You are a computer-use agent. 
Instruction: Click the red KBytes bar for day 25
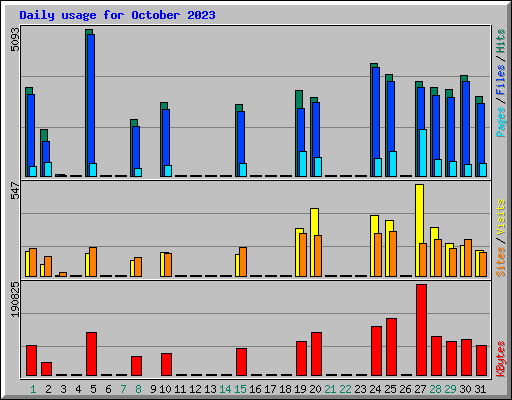391,347
